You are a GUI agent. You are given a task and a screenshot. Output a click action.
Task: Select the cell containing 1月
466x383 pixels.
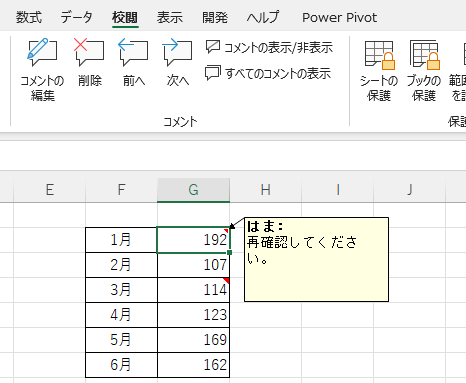tap(121, 240)
